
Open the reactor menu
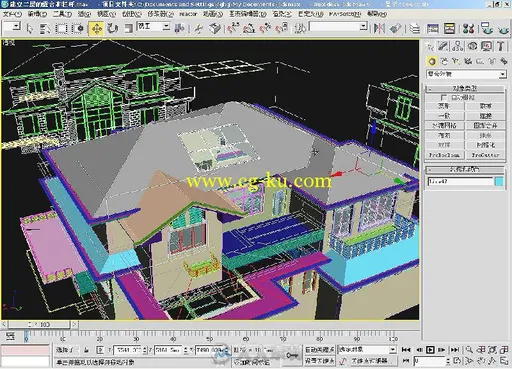coord(188,14)
